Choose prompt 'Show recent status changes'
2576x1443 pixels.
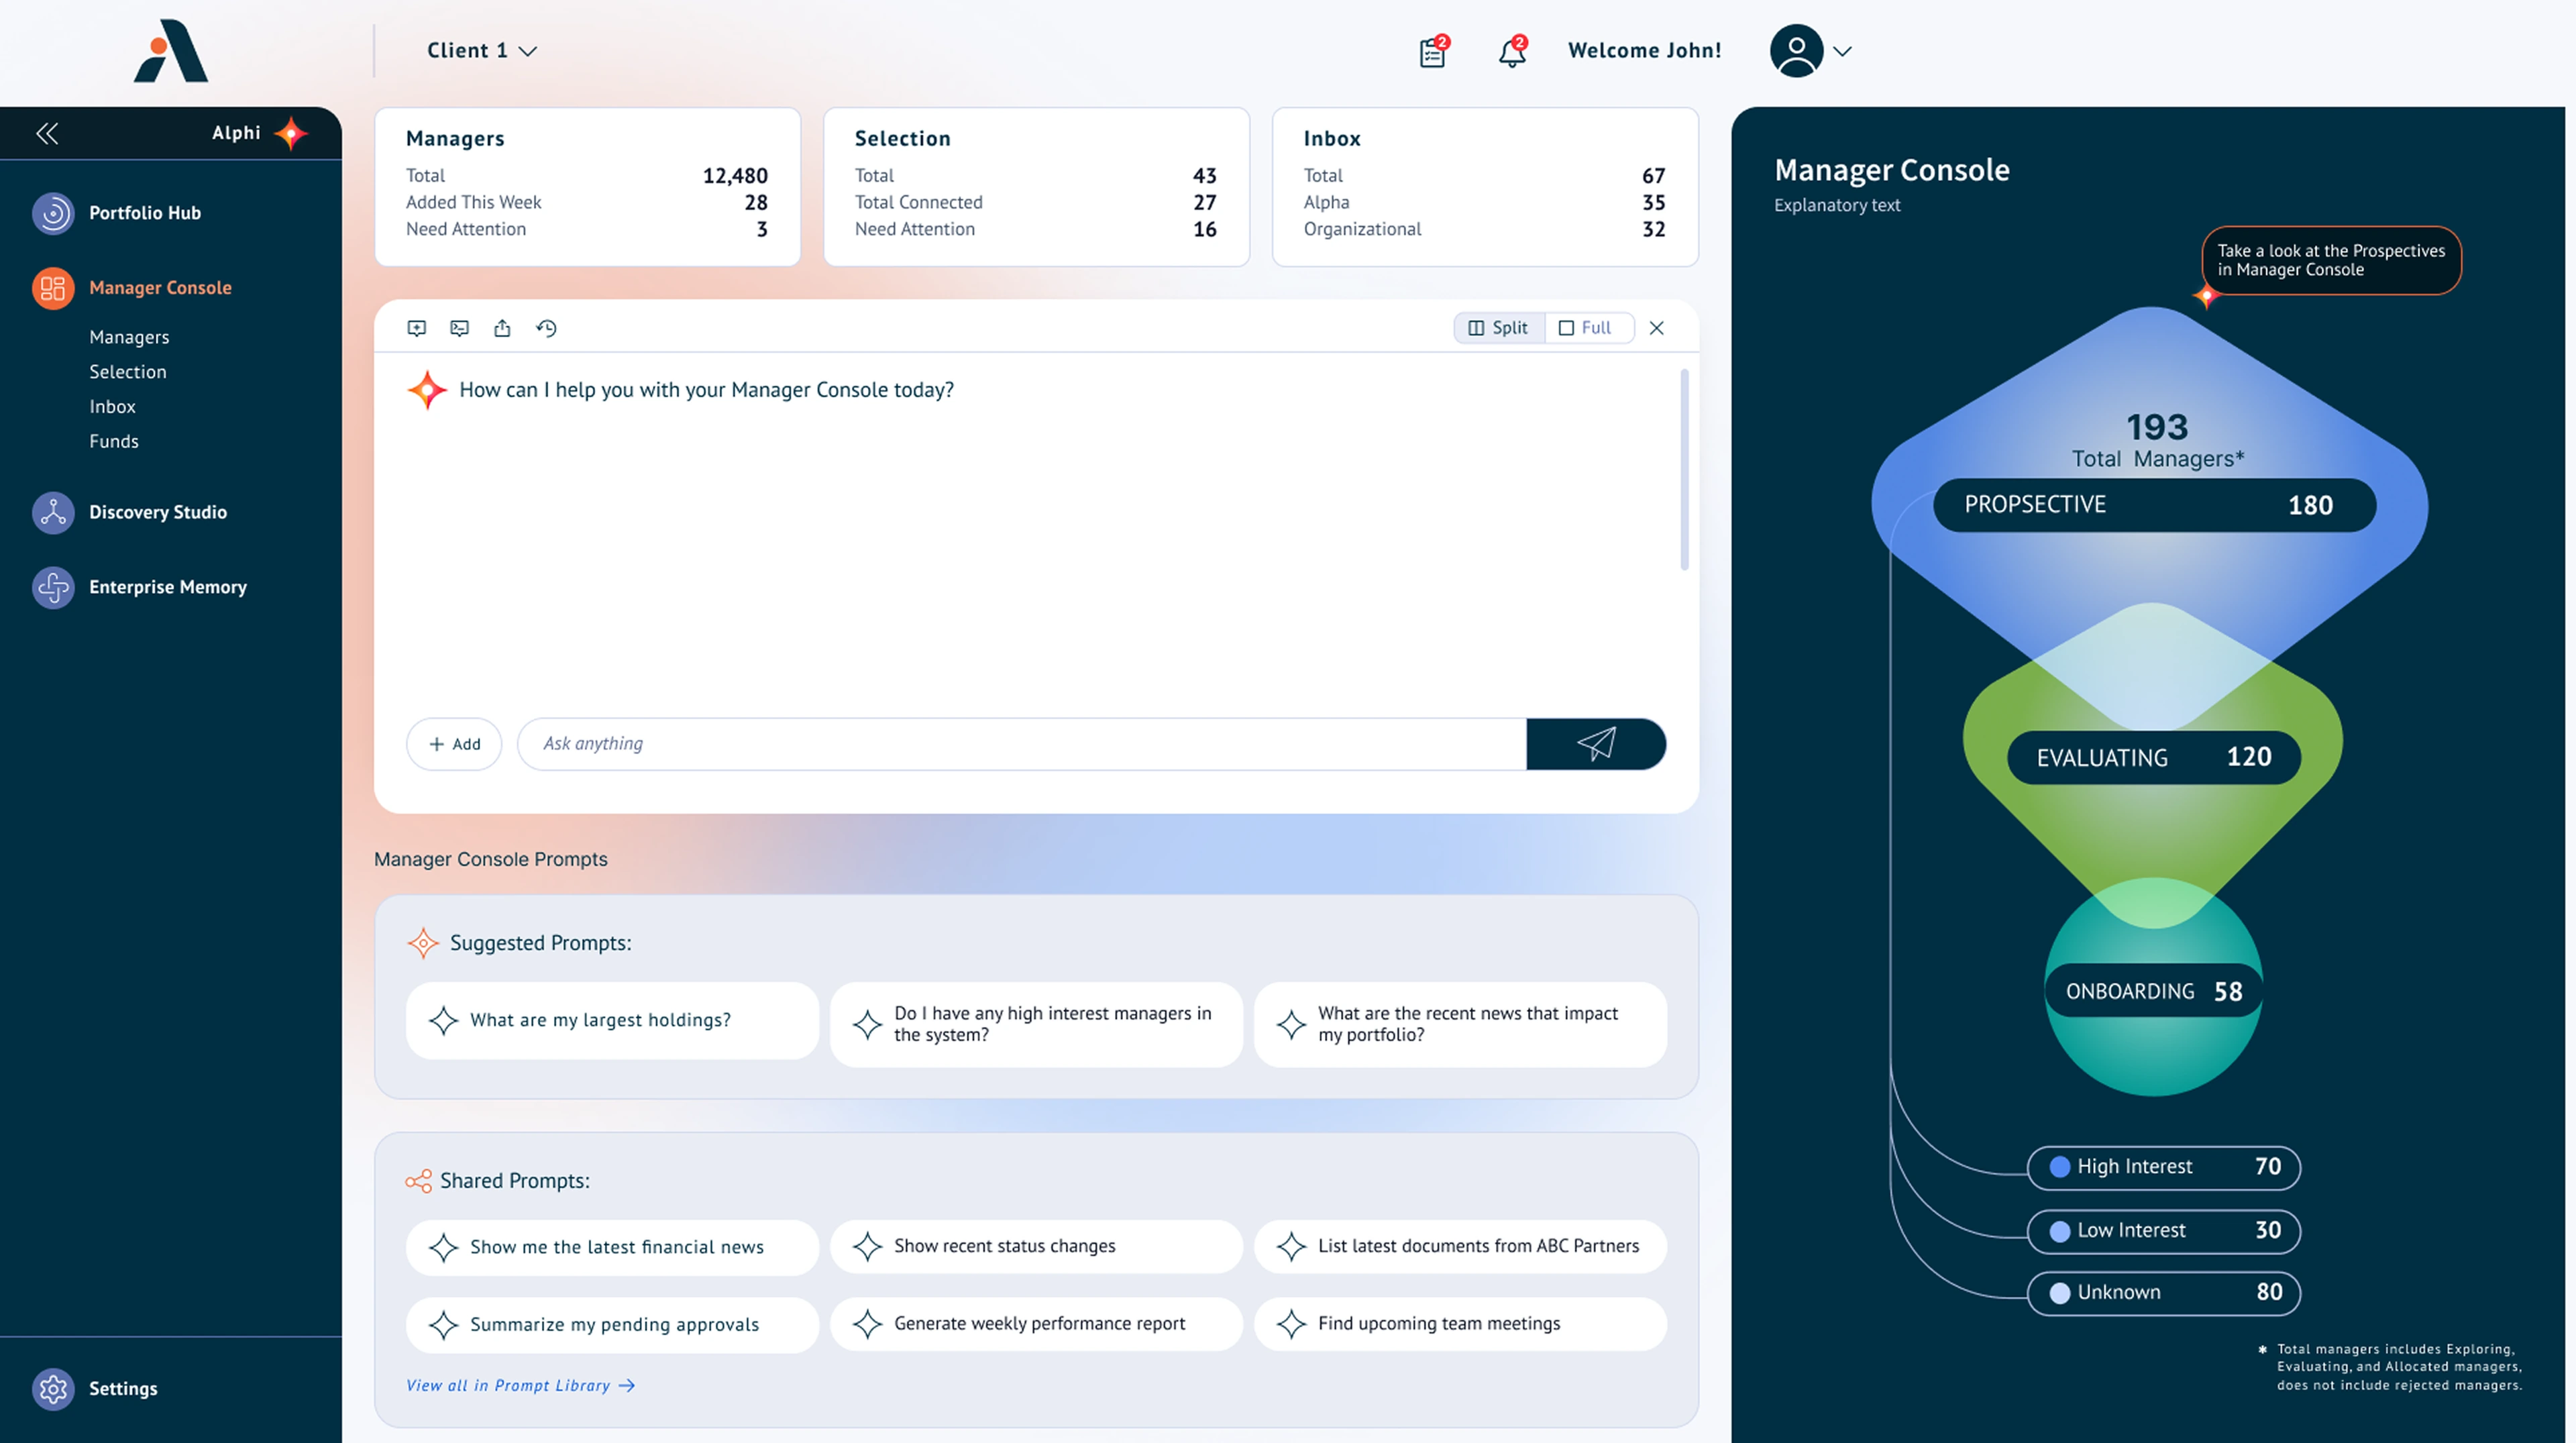(x=1036, y=1246)
